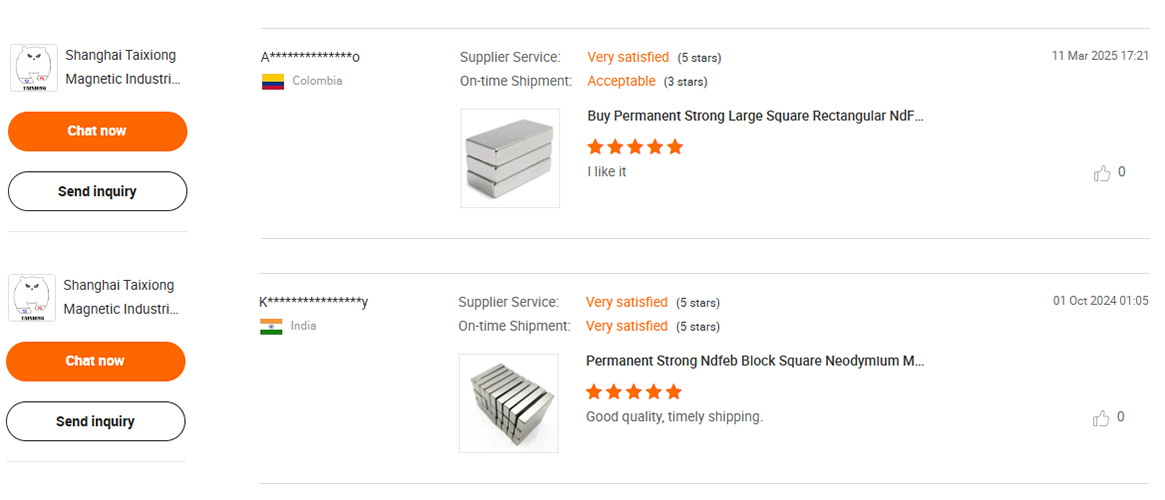The image size is (1165, 500).
Task: Click the thumbs-up icon on Colombia review
Action: click(1102, 174)
